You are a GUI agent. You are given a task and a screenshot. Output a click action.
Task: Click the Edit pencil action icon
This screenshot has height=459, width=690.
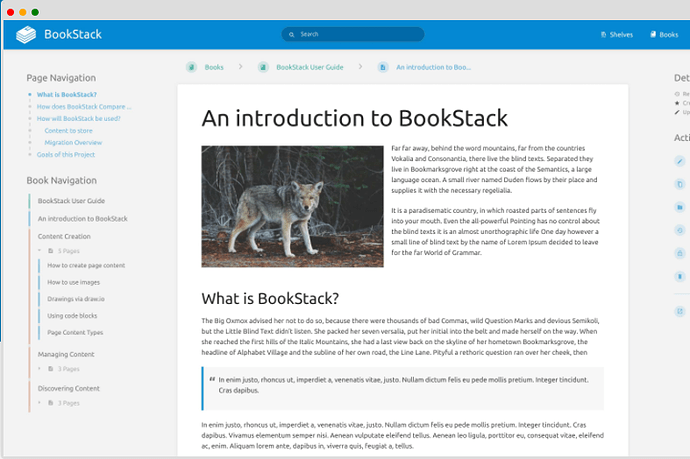point(680,161)
